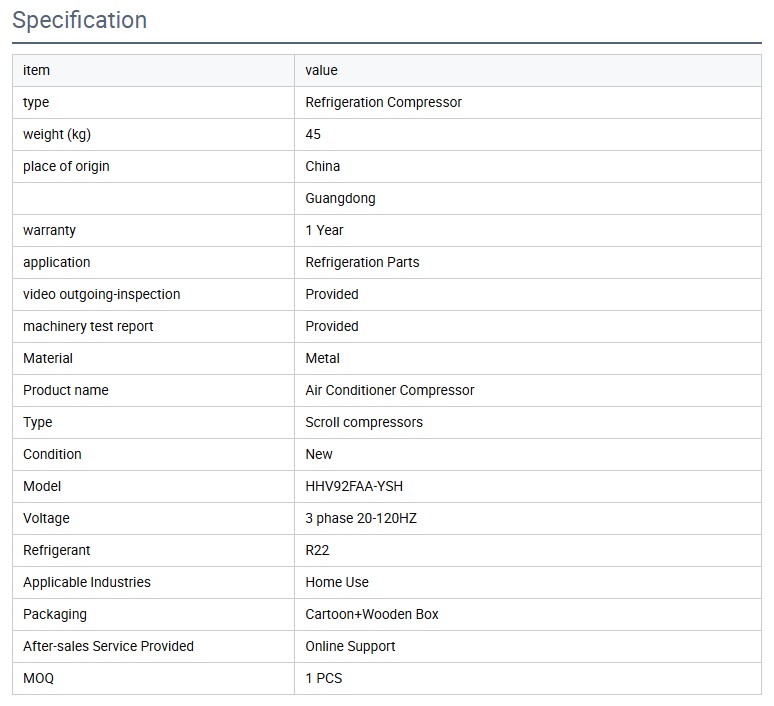
Task: Click the Specification heading
Action: [79, 20]
